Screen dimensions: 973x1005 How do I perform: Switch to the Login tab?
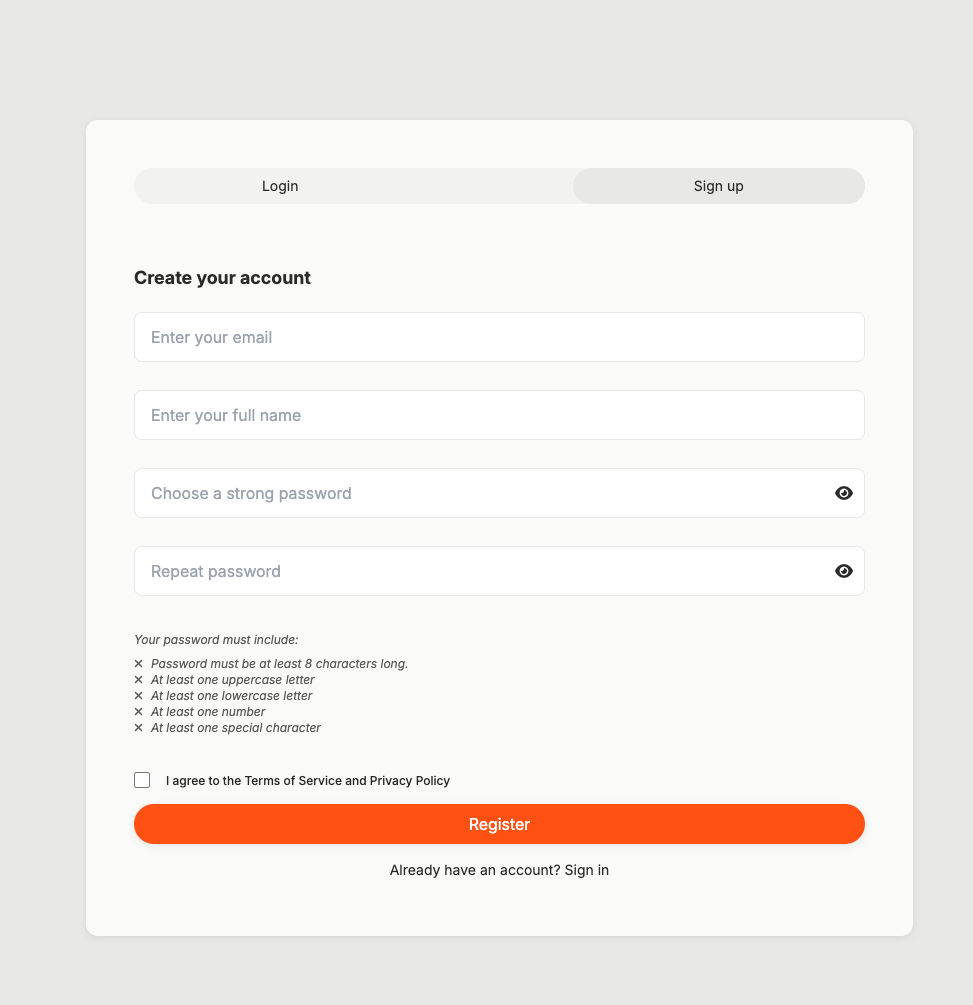(280, 186)
